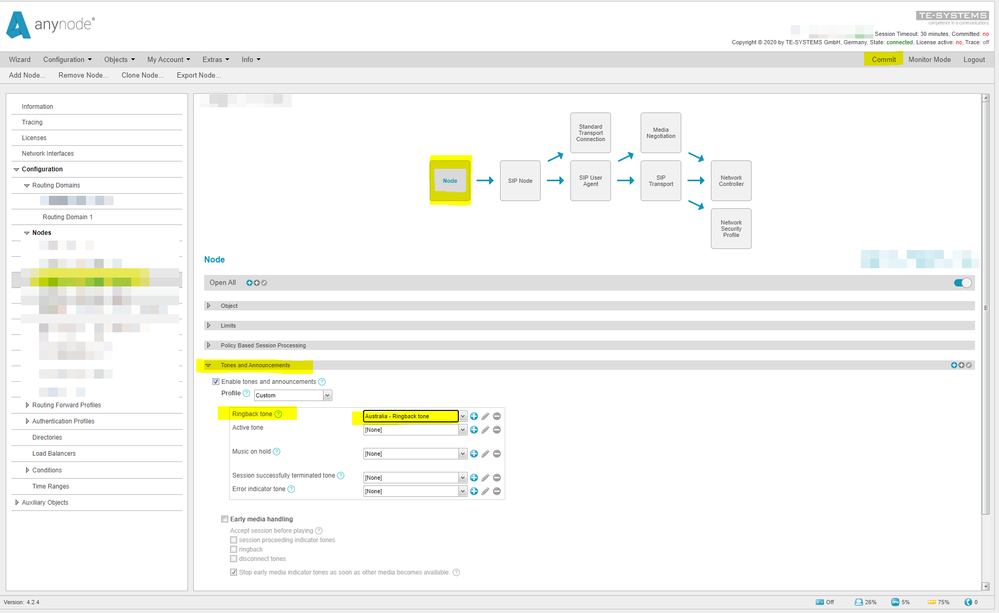Edit Session successfully terminated tone entry
999x613 pixels.
(x=485, y=477)
